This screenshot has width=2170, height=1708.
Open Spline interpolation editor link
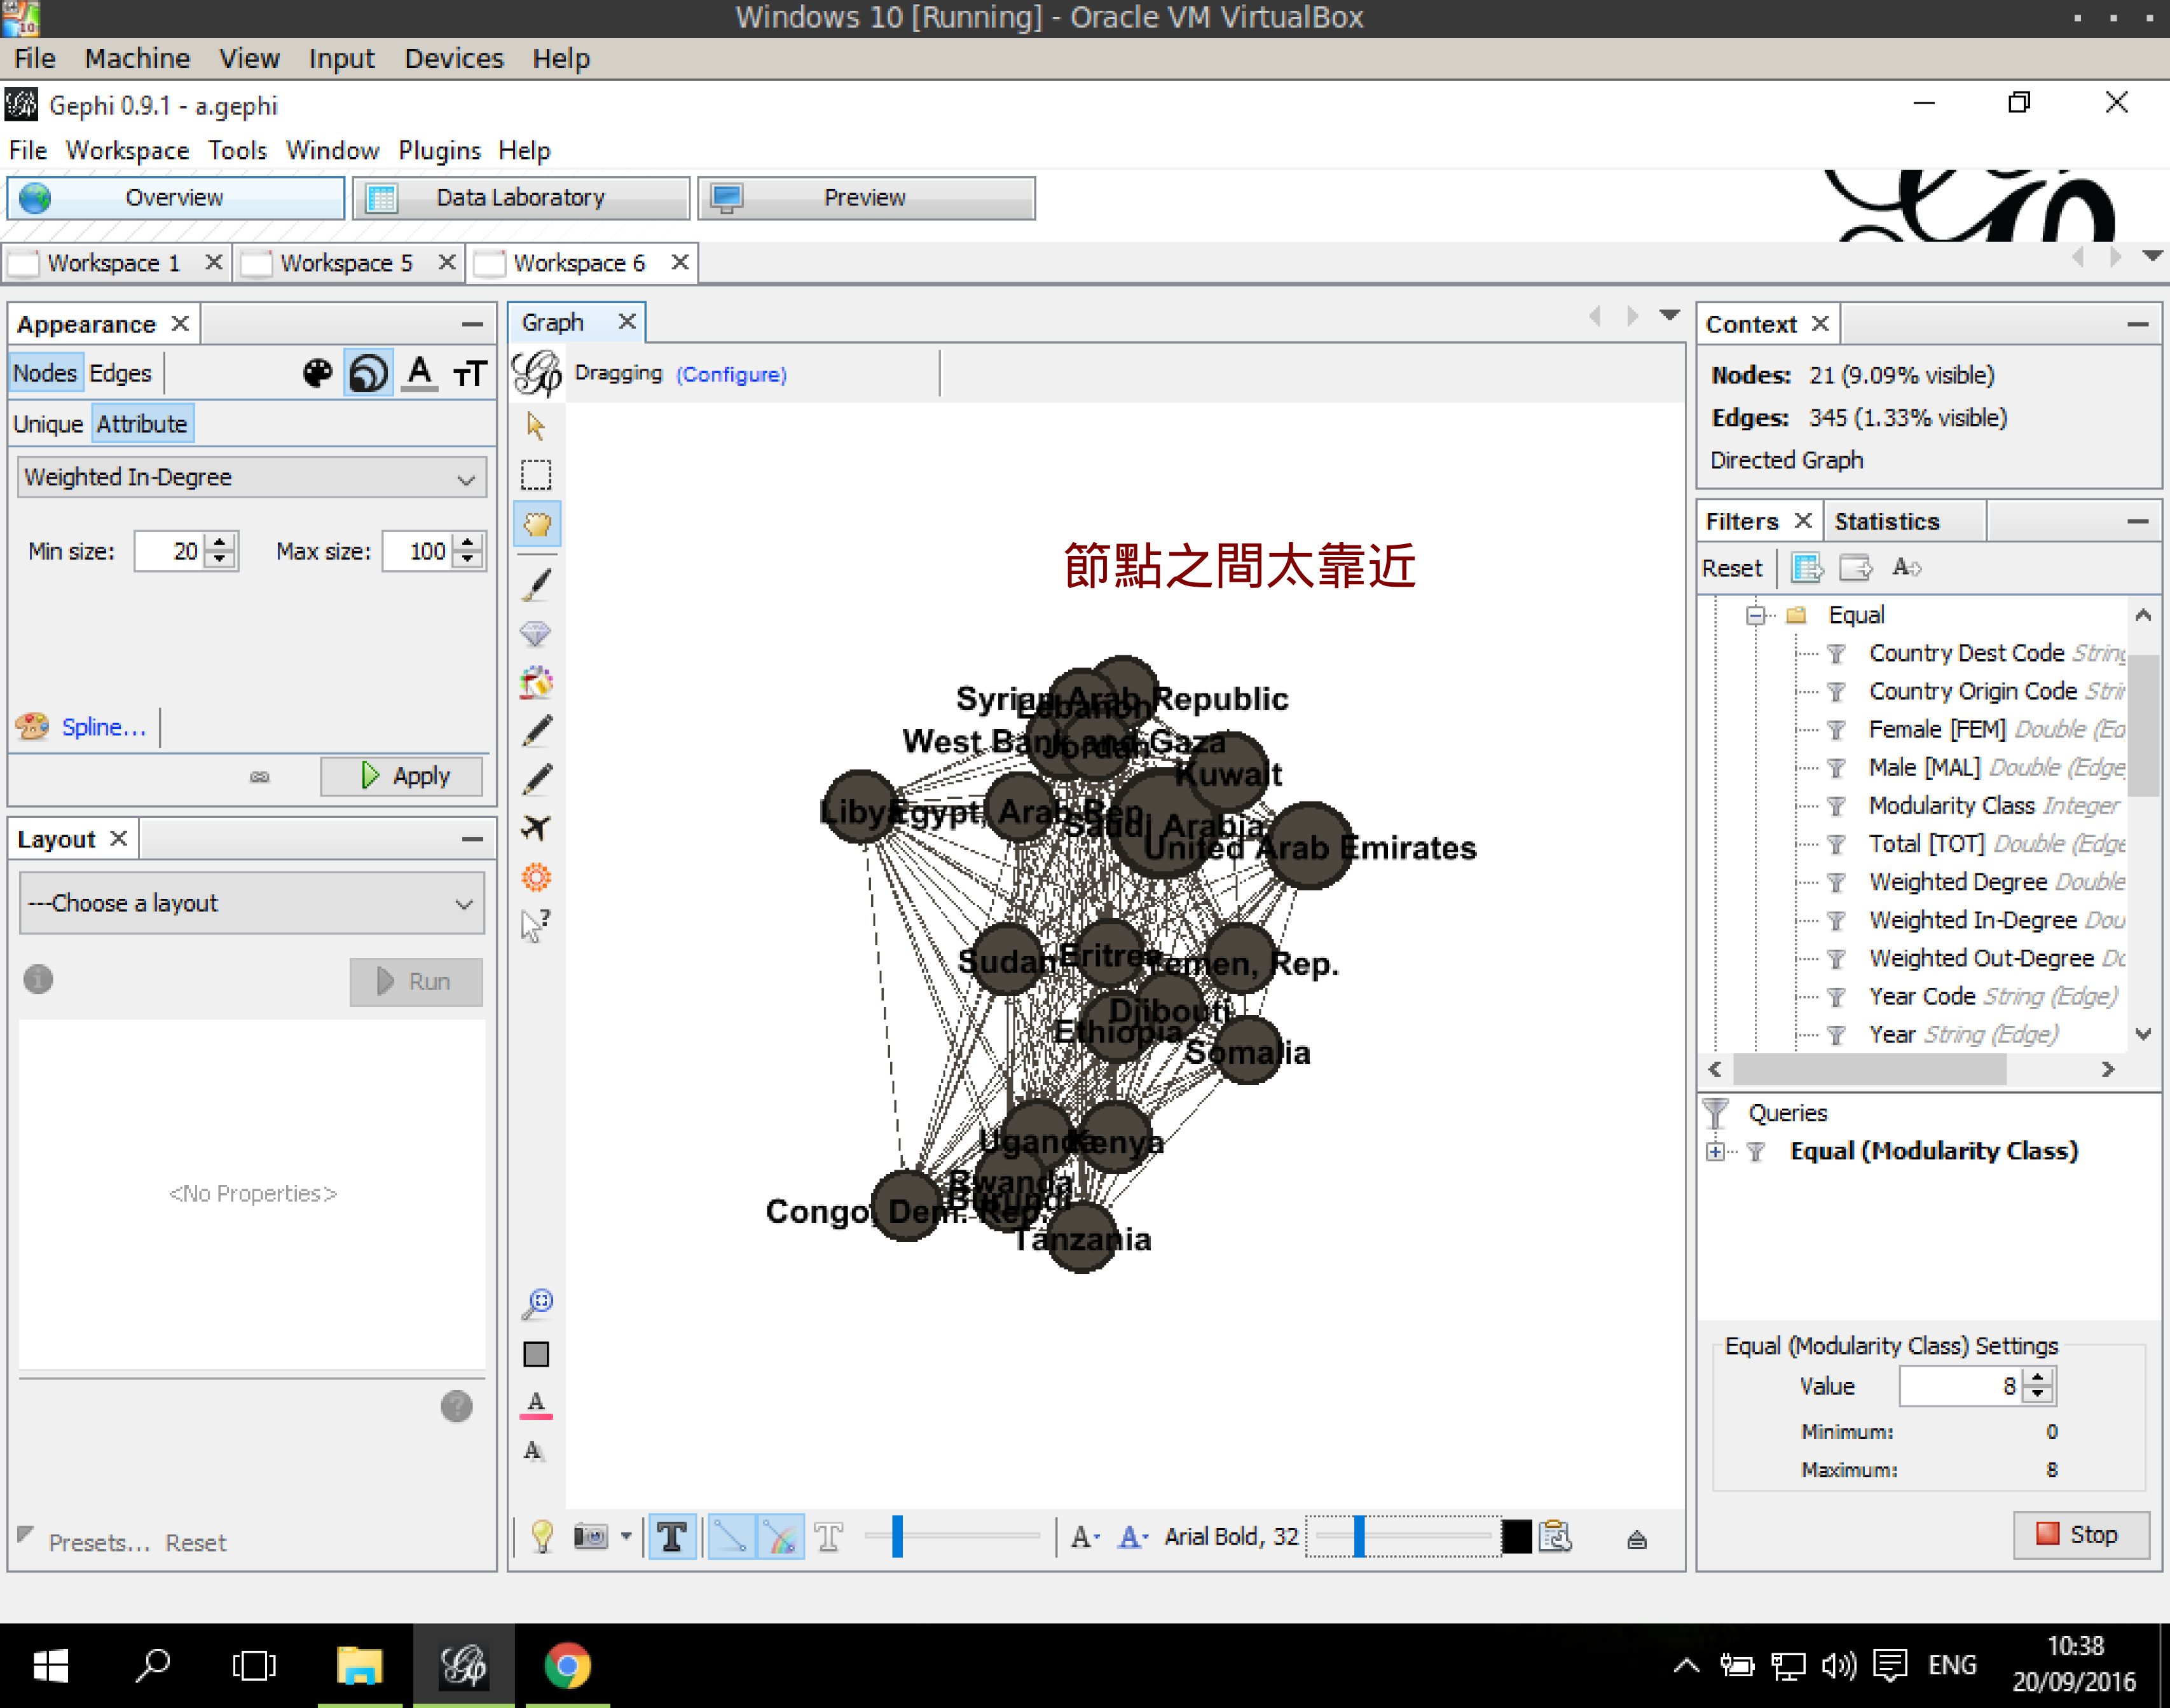(103, 727)
